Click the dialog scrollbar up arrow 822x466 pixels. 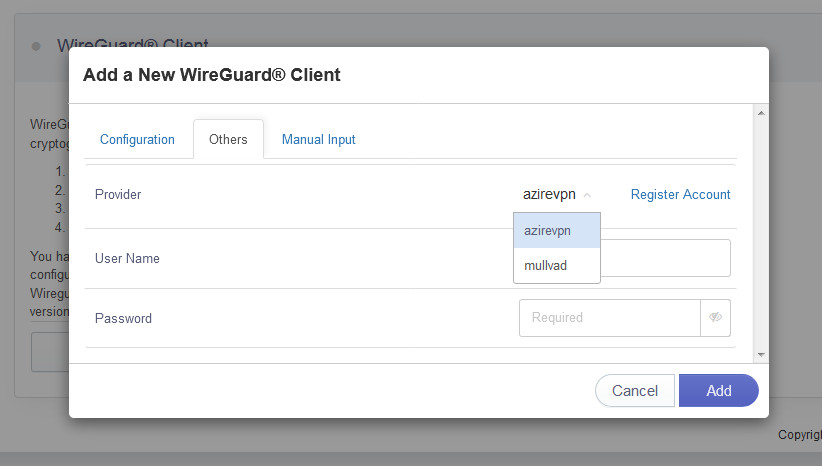coord(761,113)
